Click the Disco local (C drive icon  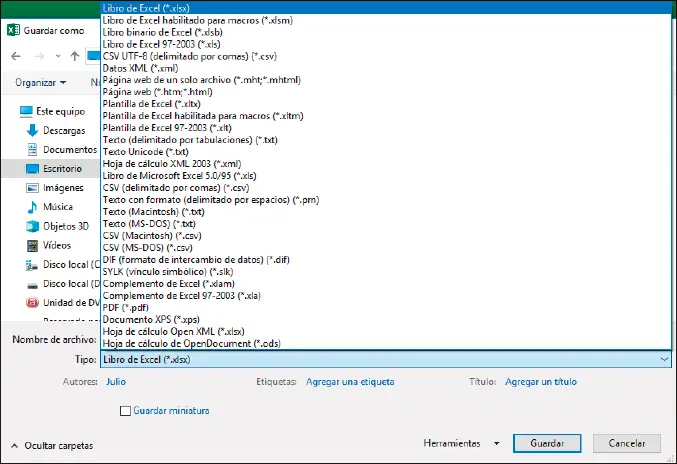[32, 265]
